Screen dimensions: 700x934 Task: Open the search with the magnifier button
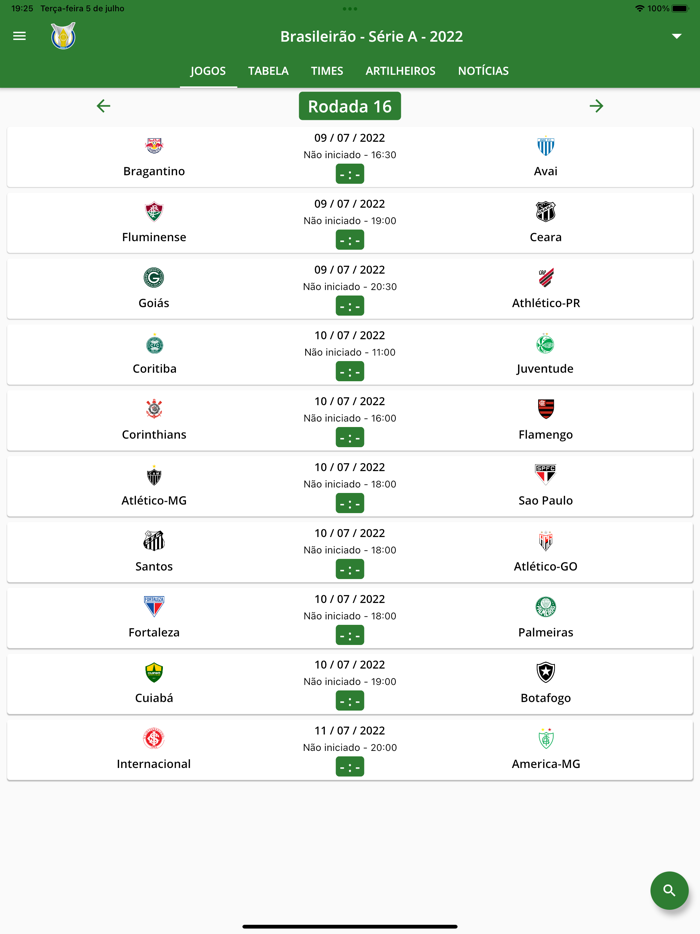[x=669, y=890]
